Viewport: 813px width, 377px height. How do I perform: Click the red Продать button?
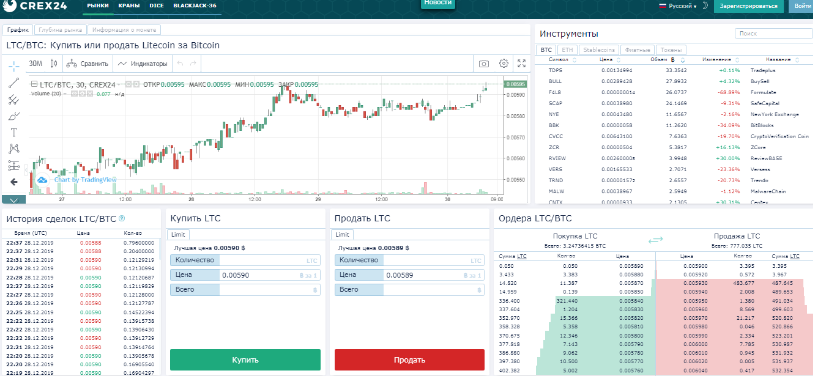[x=410, y=359]
